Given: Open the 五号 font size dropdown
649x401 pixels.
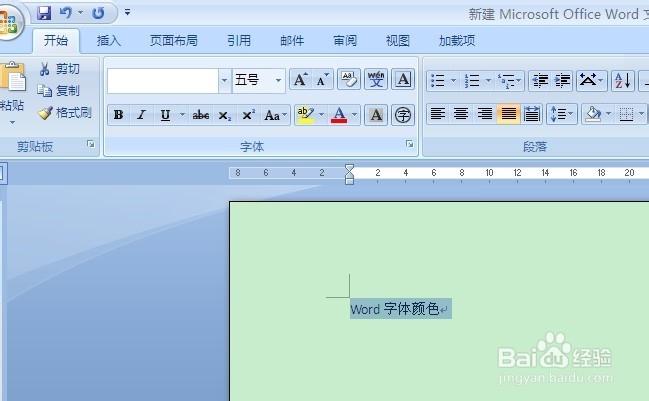Looking at the screenshot, I should 278,80.
